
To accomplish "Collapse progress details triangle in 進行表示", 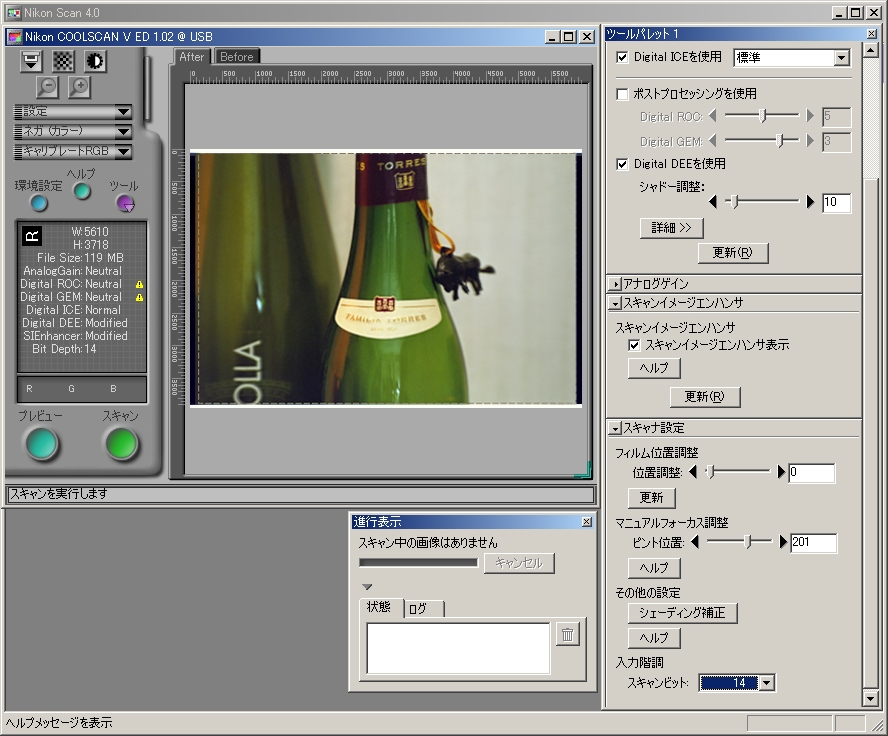I will coord(367,587).
